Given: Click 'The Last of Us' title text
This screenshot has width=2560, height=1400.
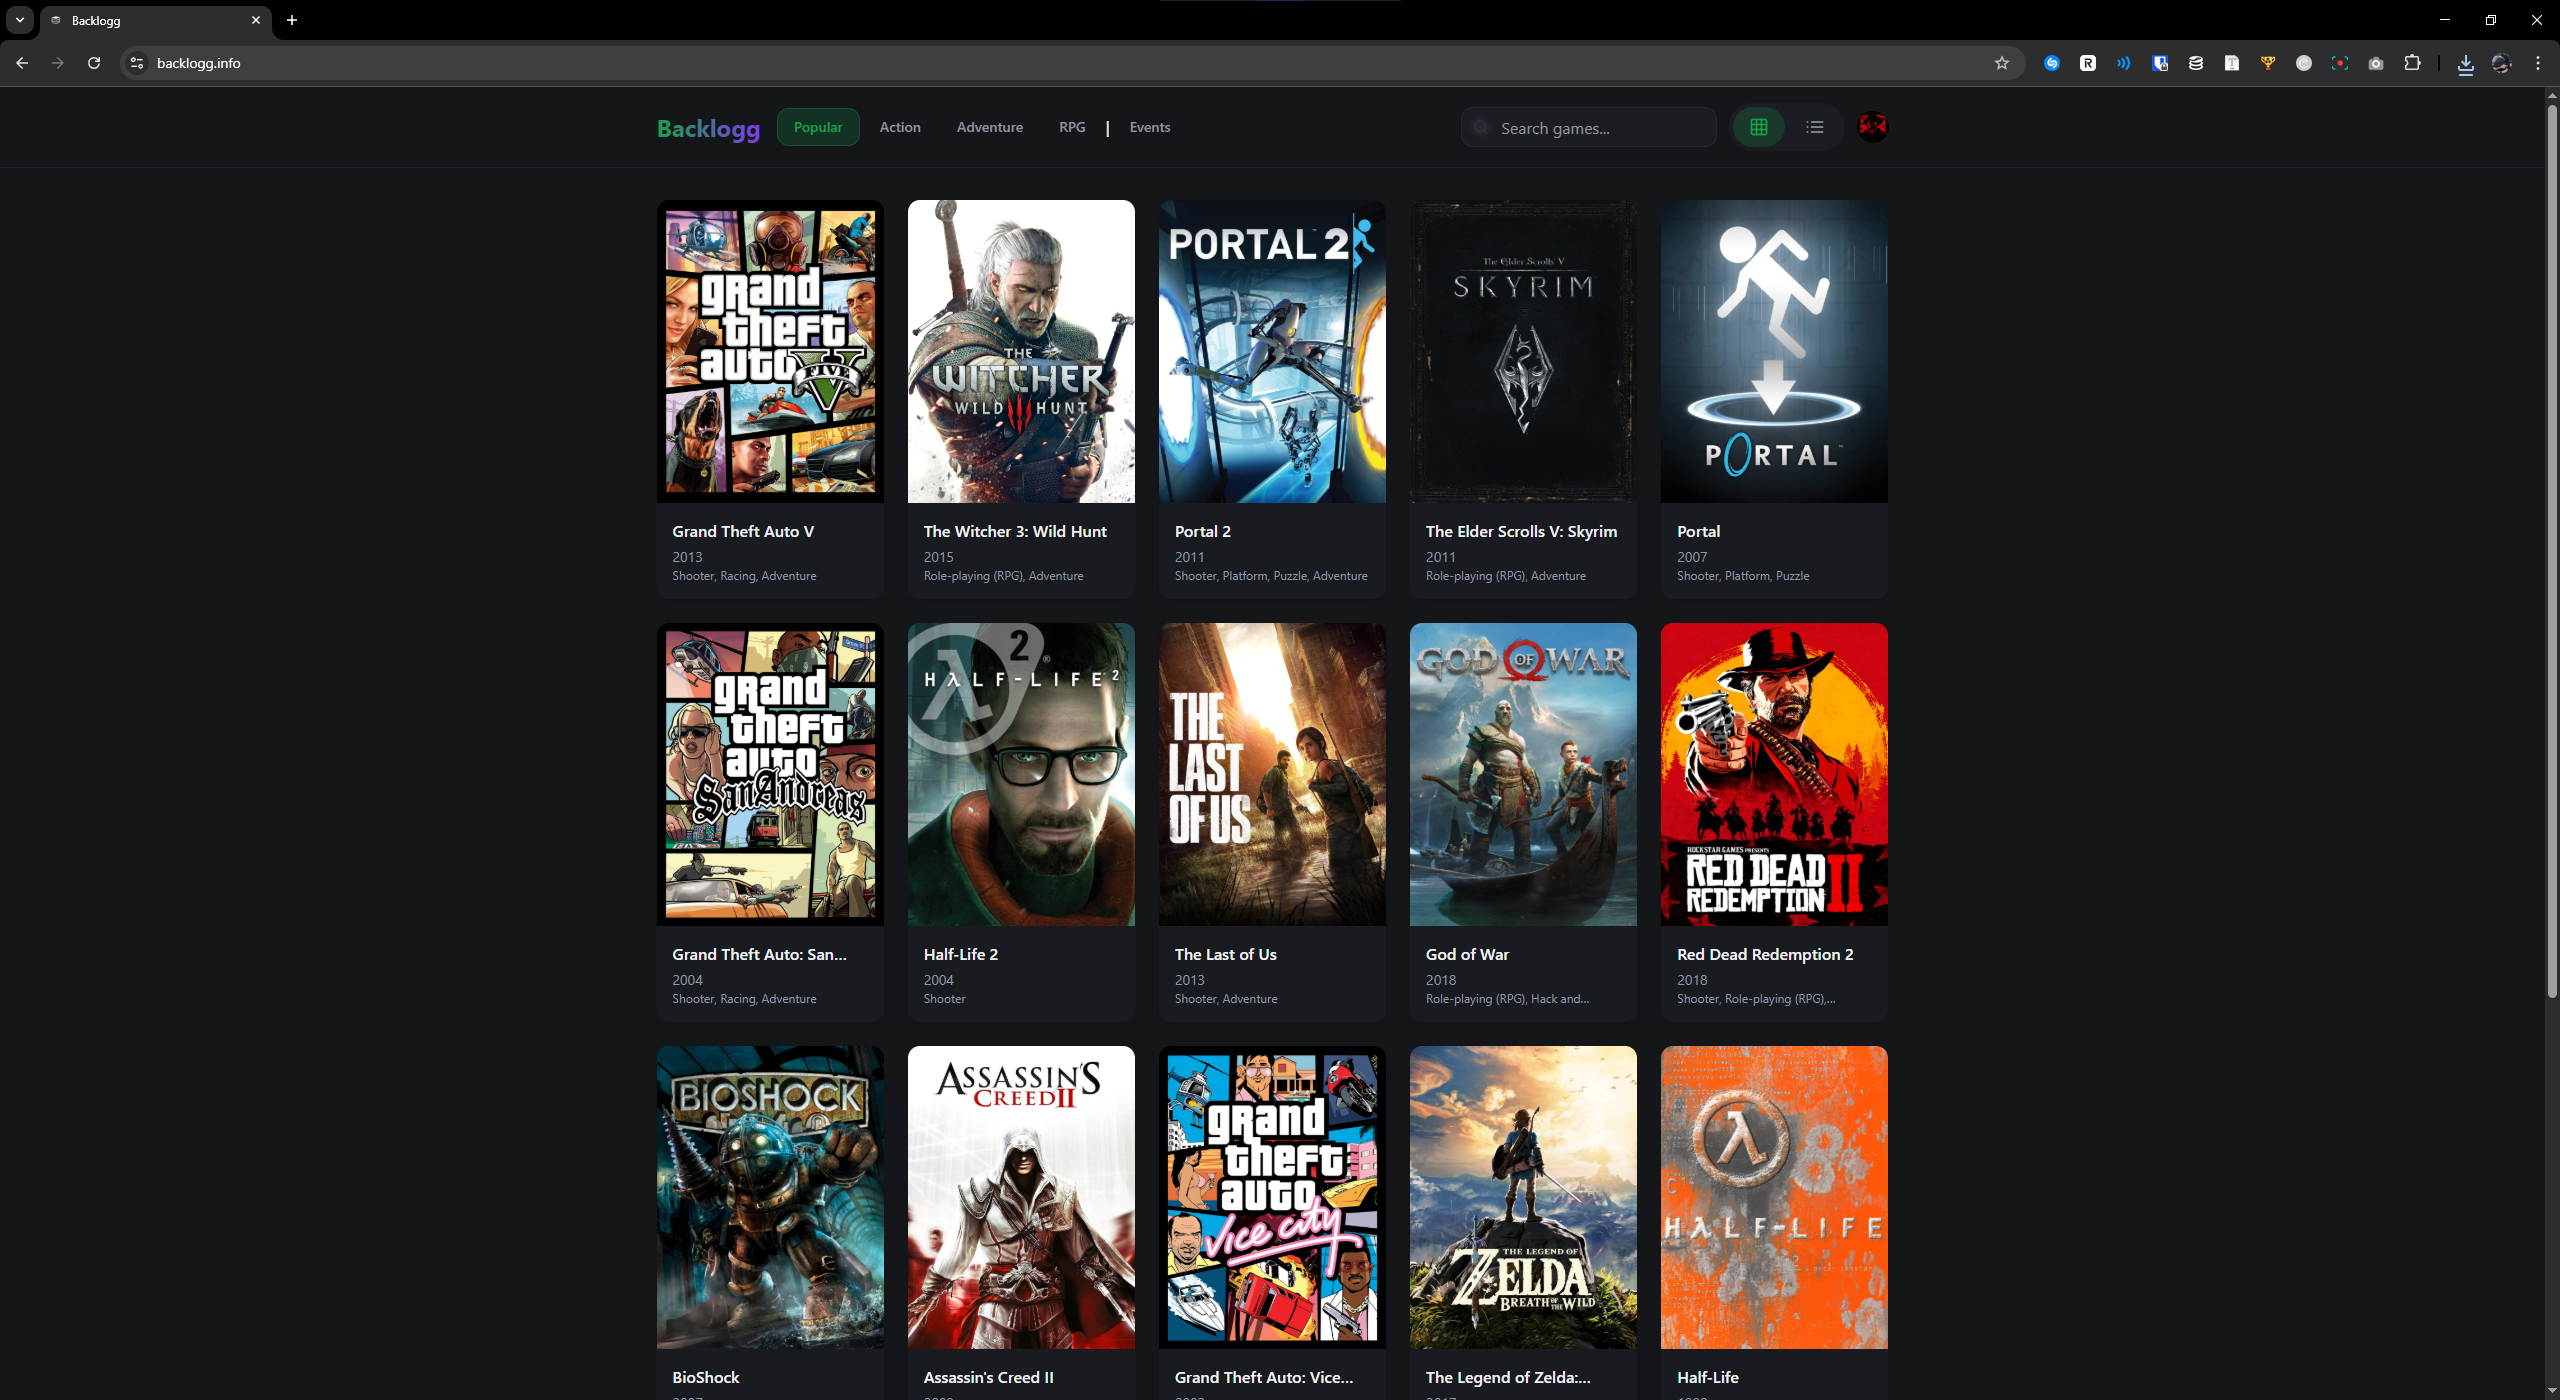Looking at the screenshot, I should click(x=1225, y=954).
